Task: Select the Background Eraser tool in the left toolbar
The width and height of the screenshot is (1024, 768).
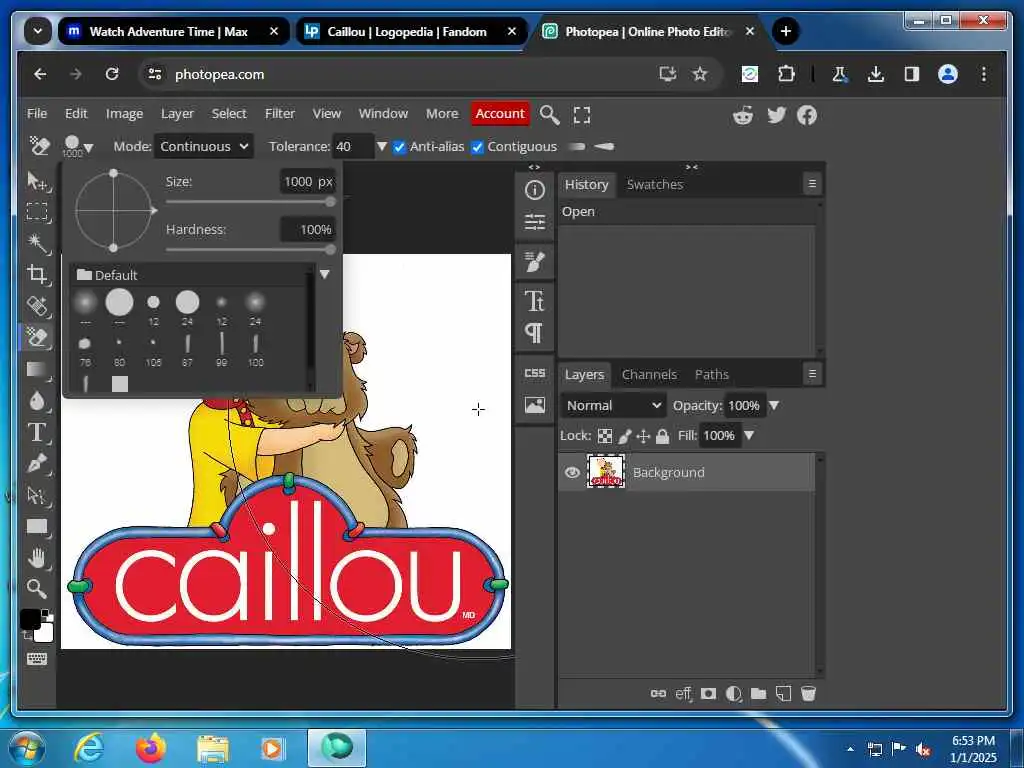Action: pos(37,337)
